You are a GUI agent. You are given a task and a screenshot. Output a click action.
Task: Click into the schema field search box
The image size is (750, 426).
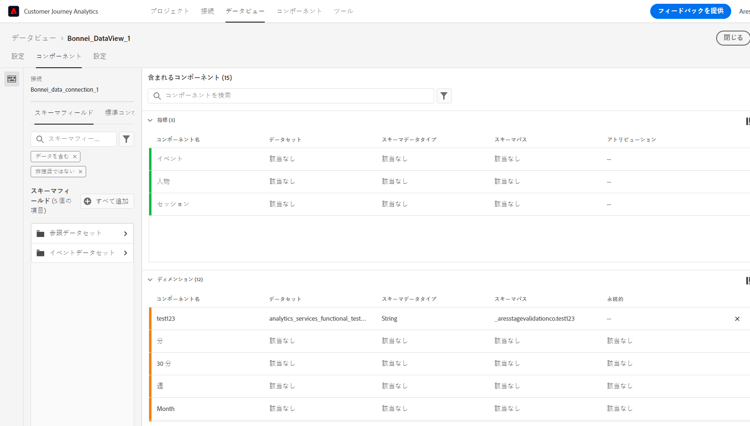pyautogui.click(x=74, y=139)
